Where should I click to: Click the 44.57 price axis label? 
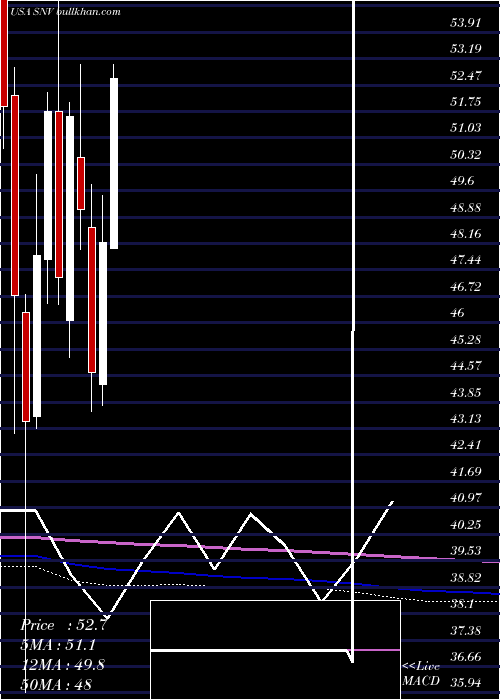click(x=466, y=366)
